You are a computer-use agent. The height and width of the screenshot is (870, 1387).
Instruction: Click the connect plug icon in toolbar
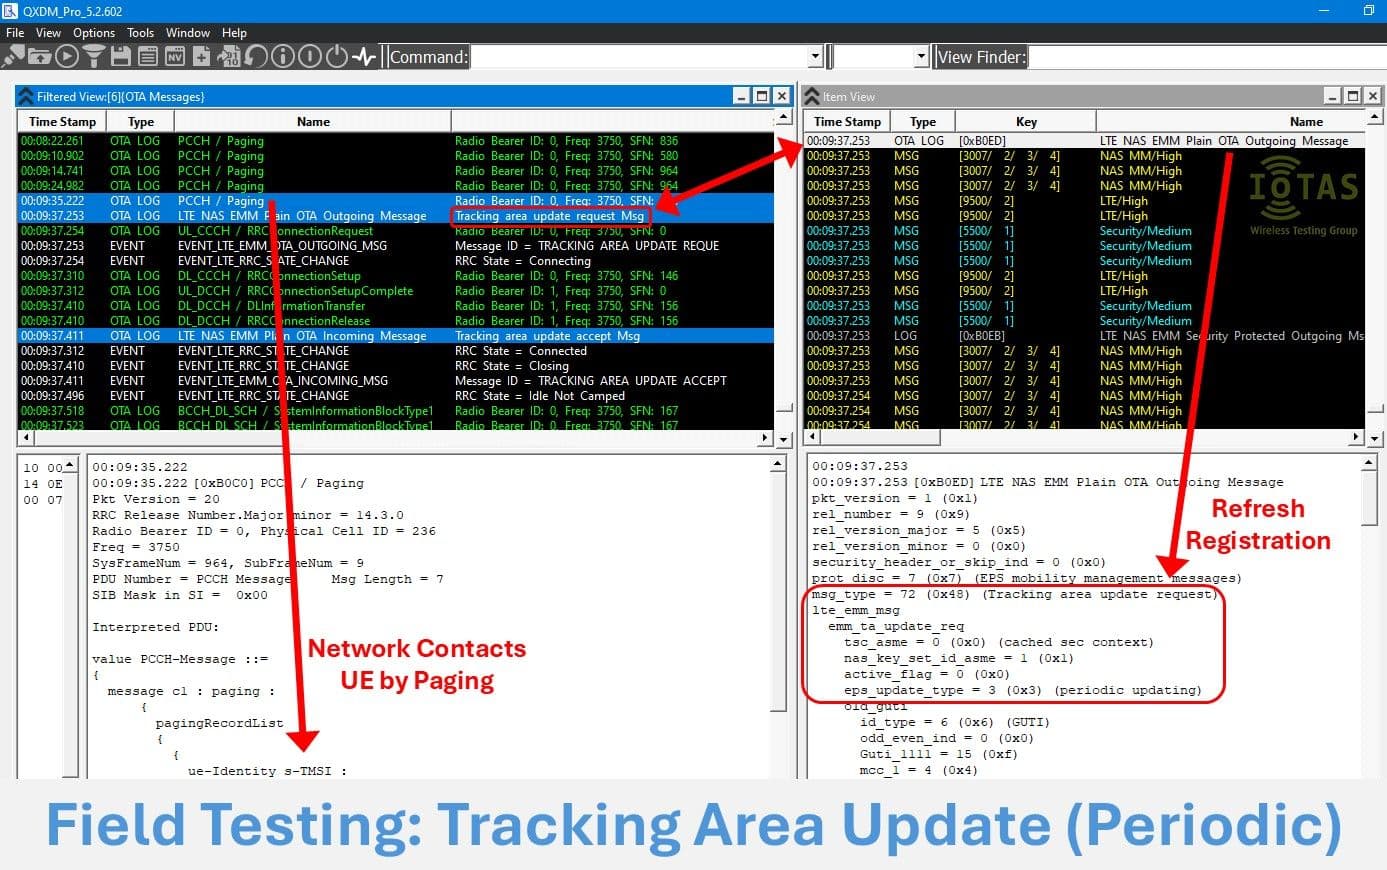click(13, 57)
